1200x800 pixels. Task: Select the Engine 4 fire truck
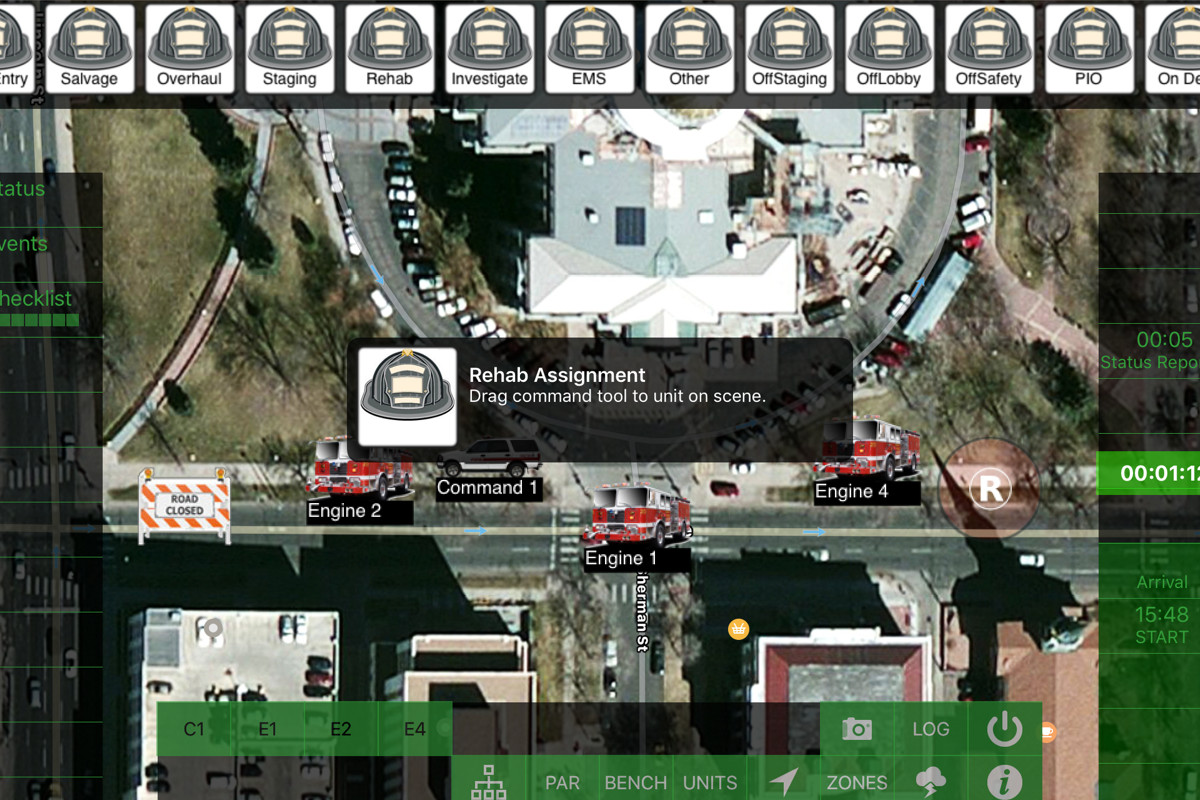[866, 450]
